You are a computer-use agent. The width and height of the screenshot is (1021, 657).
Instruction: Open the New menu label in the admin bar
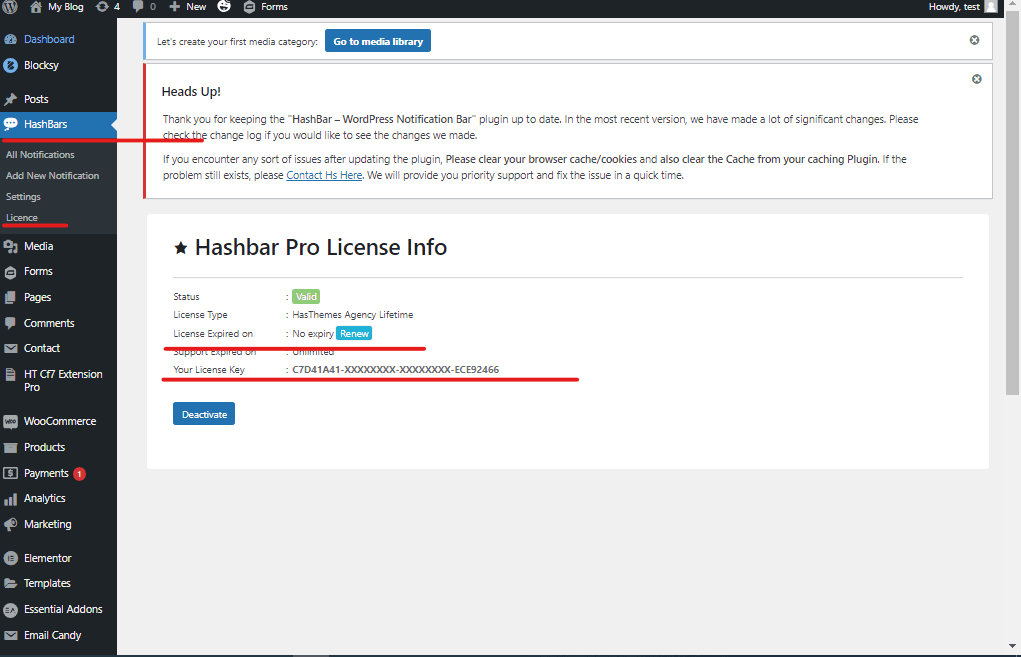tap(196, 7)
